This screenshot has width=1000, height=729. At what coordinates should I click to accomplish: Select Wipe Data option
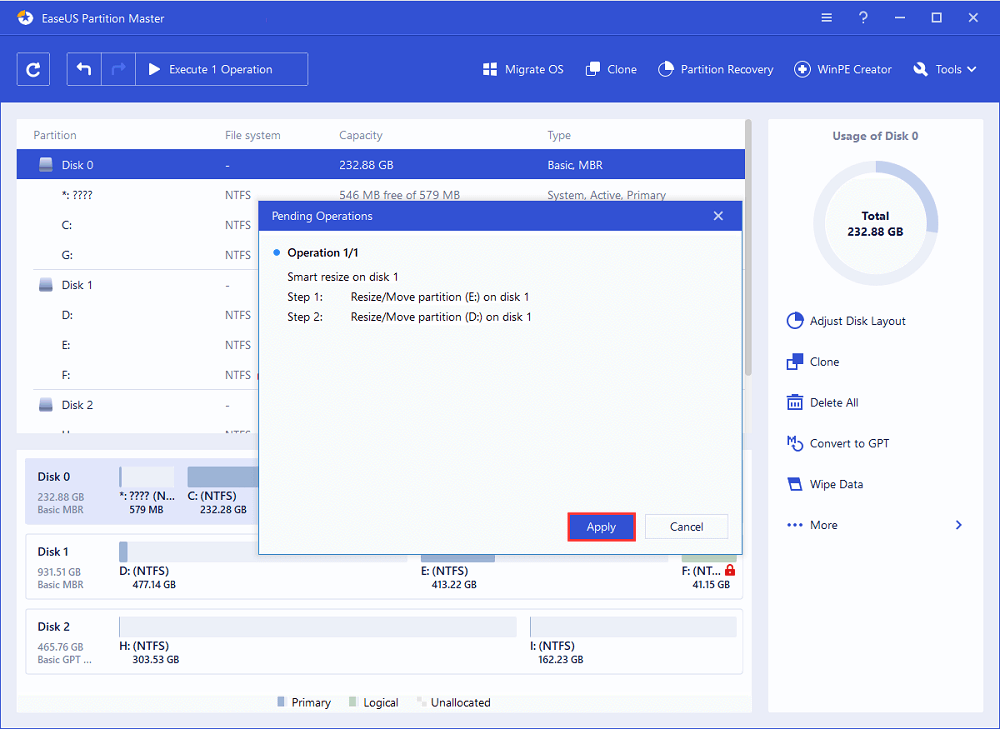click(x=825, y=484)
